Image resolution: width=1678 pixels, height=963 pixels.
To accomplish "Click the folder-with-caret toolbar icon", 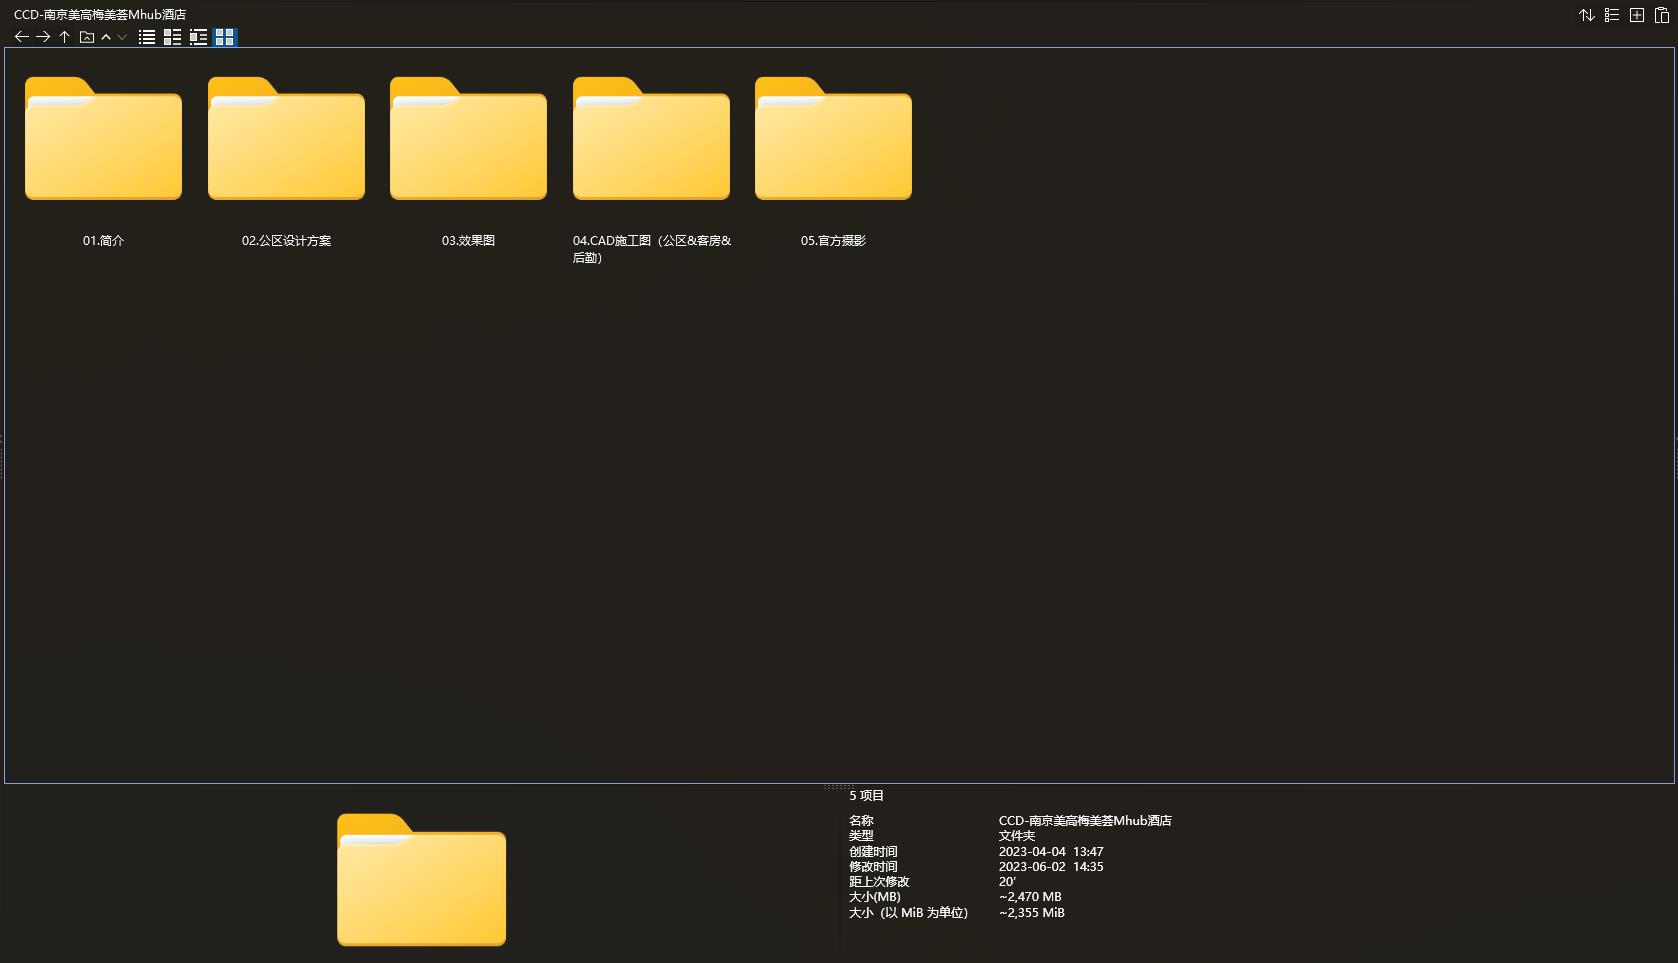I will pos(87,37).
